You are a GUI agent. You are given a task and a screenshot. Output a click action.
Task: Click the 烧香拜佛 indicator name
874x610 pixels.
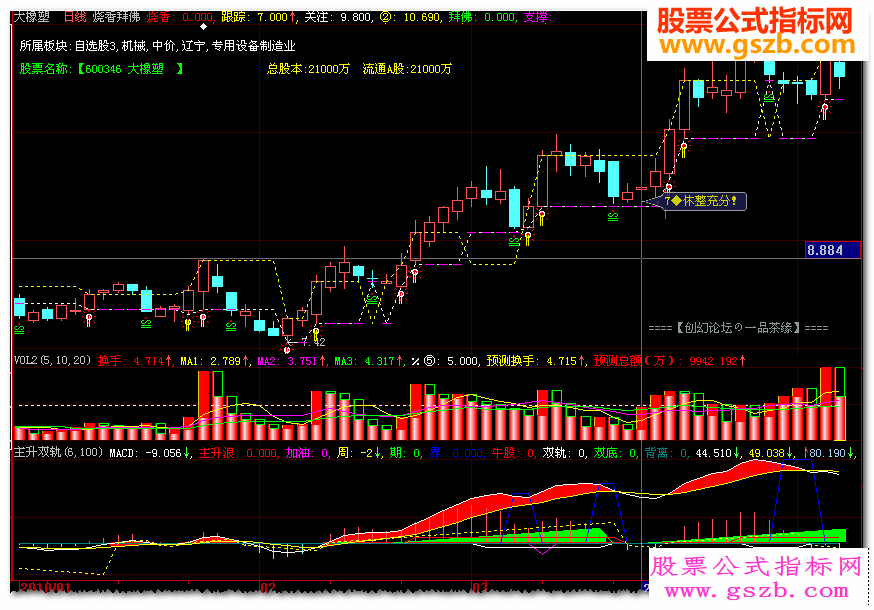coord(116,17)
